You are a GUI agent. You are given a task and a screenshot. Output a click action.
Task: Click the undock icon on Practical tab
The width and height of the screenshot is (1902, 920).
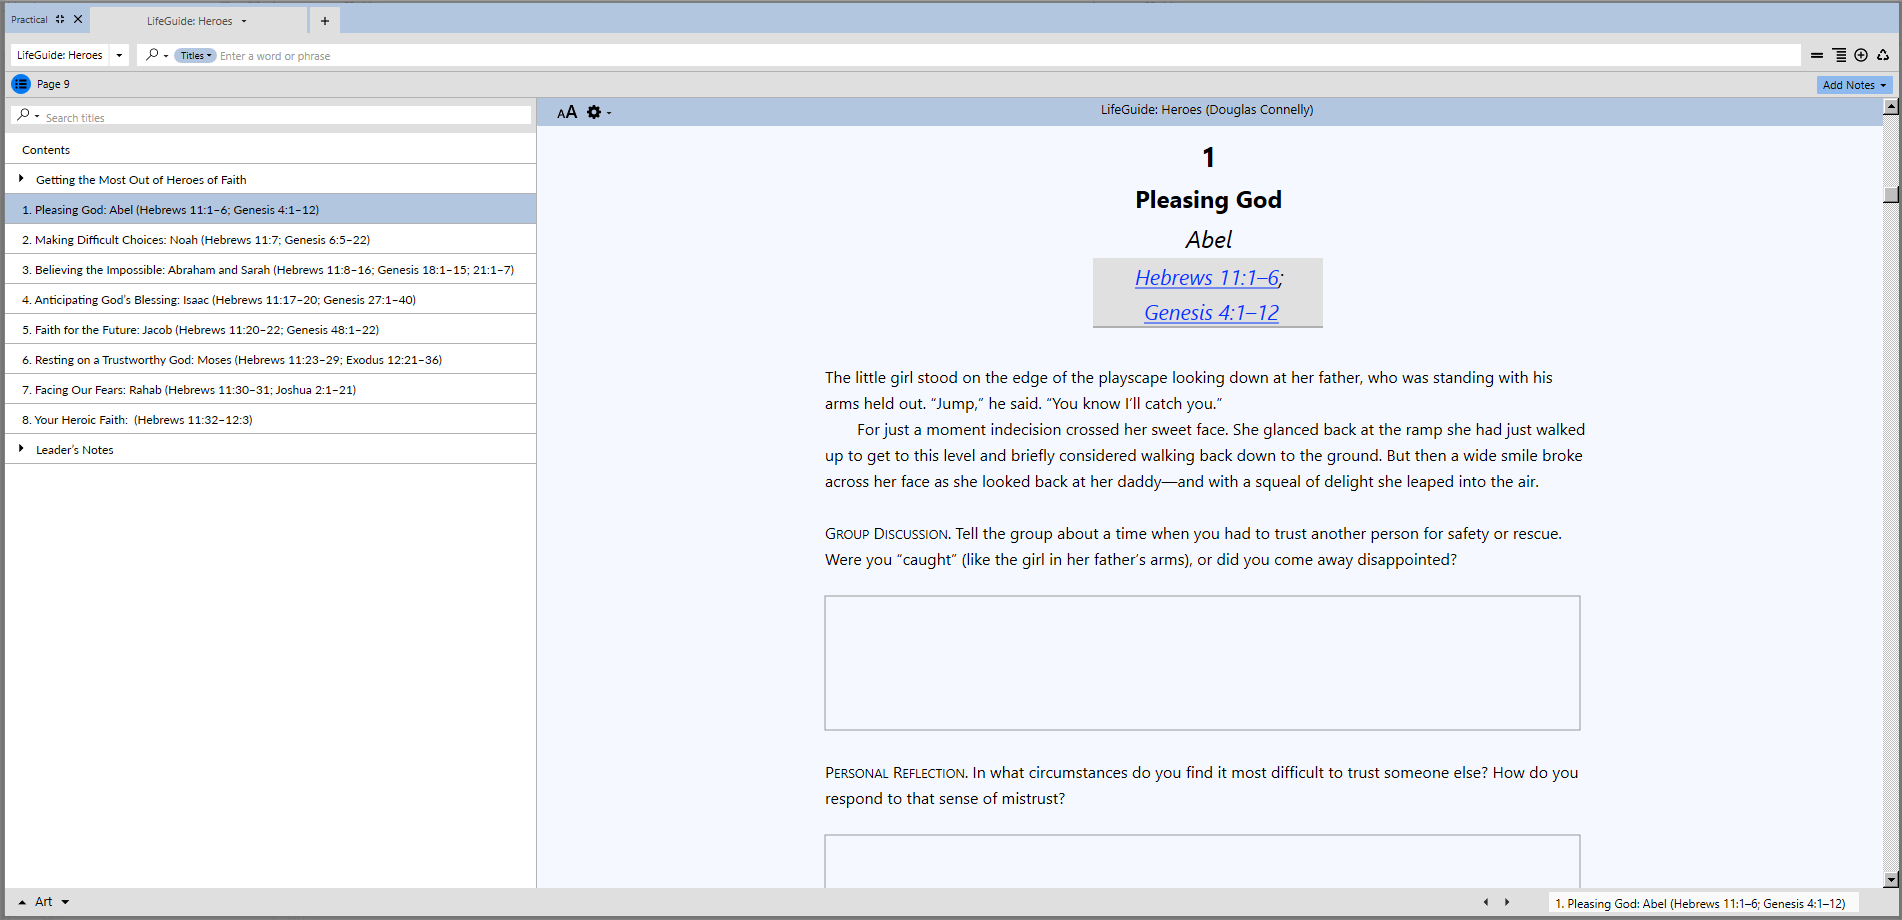[60, 19]
